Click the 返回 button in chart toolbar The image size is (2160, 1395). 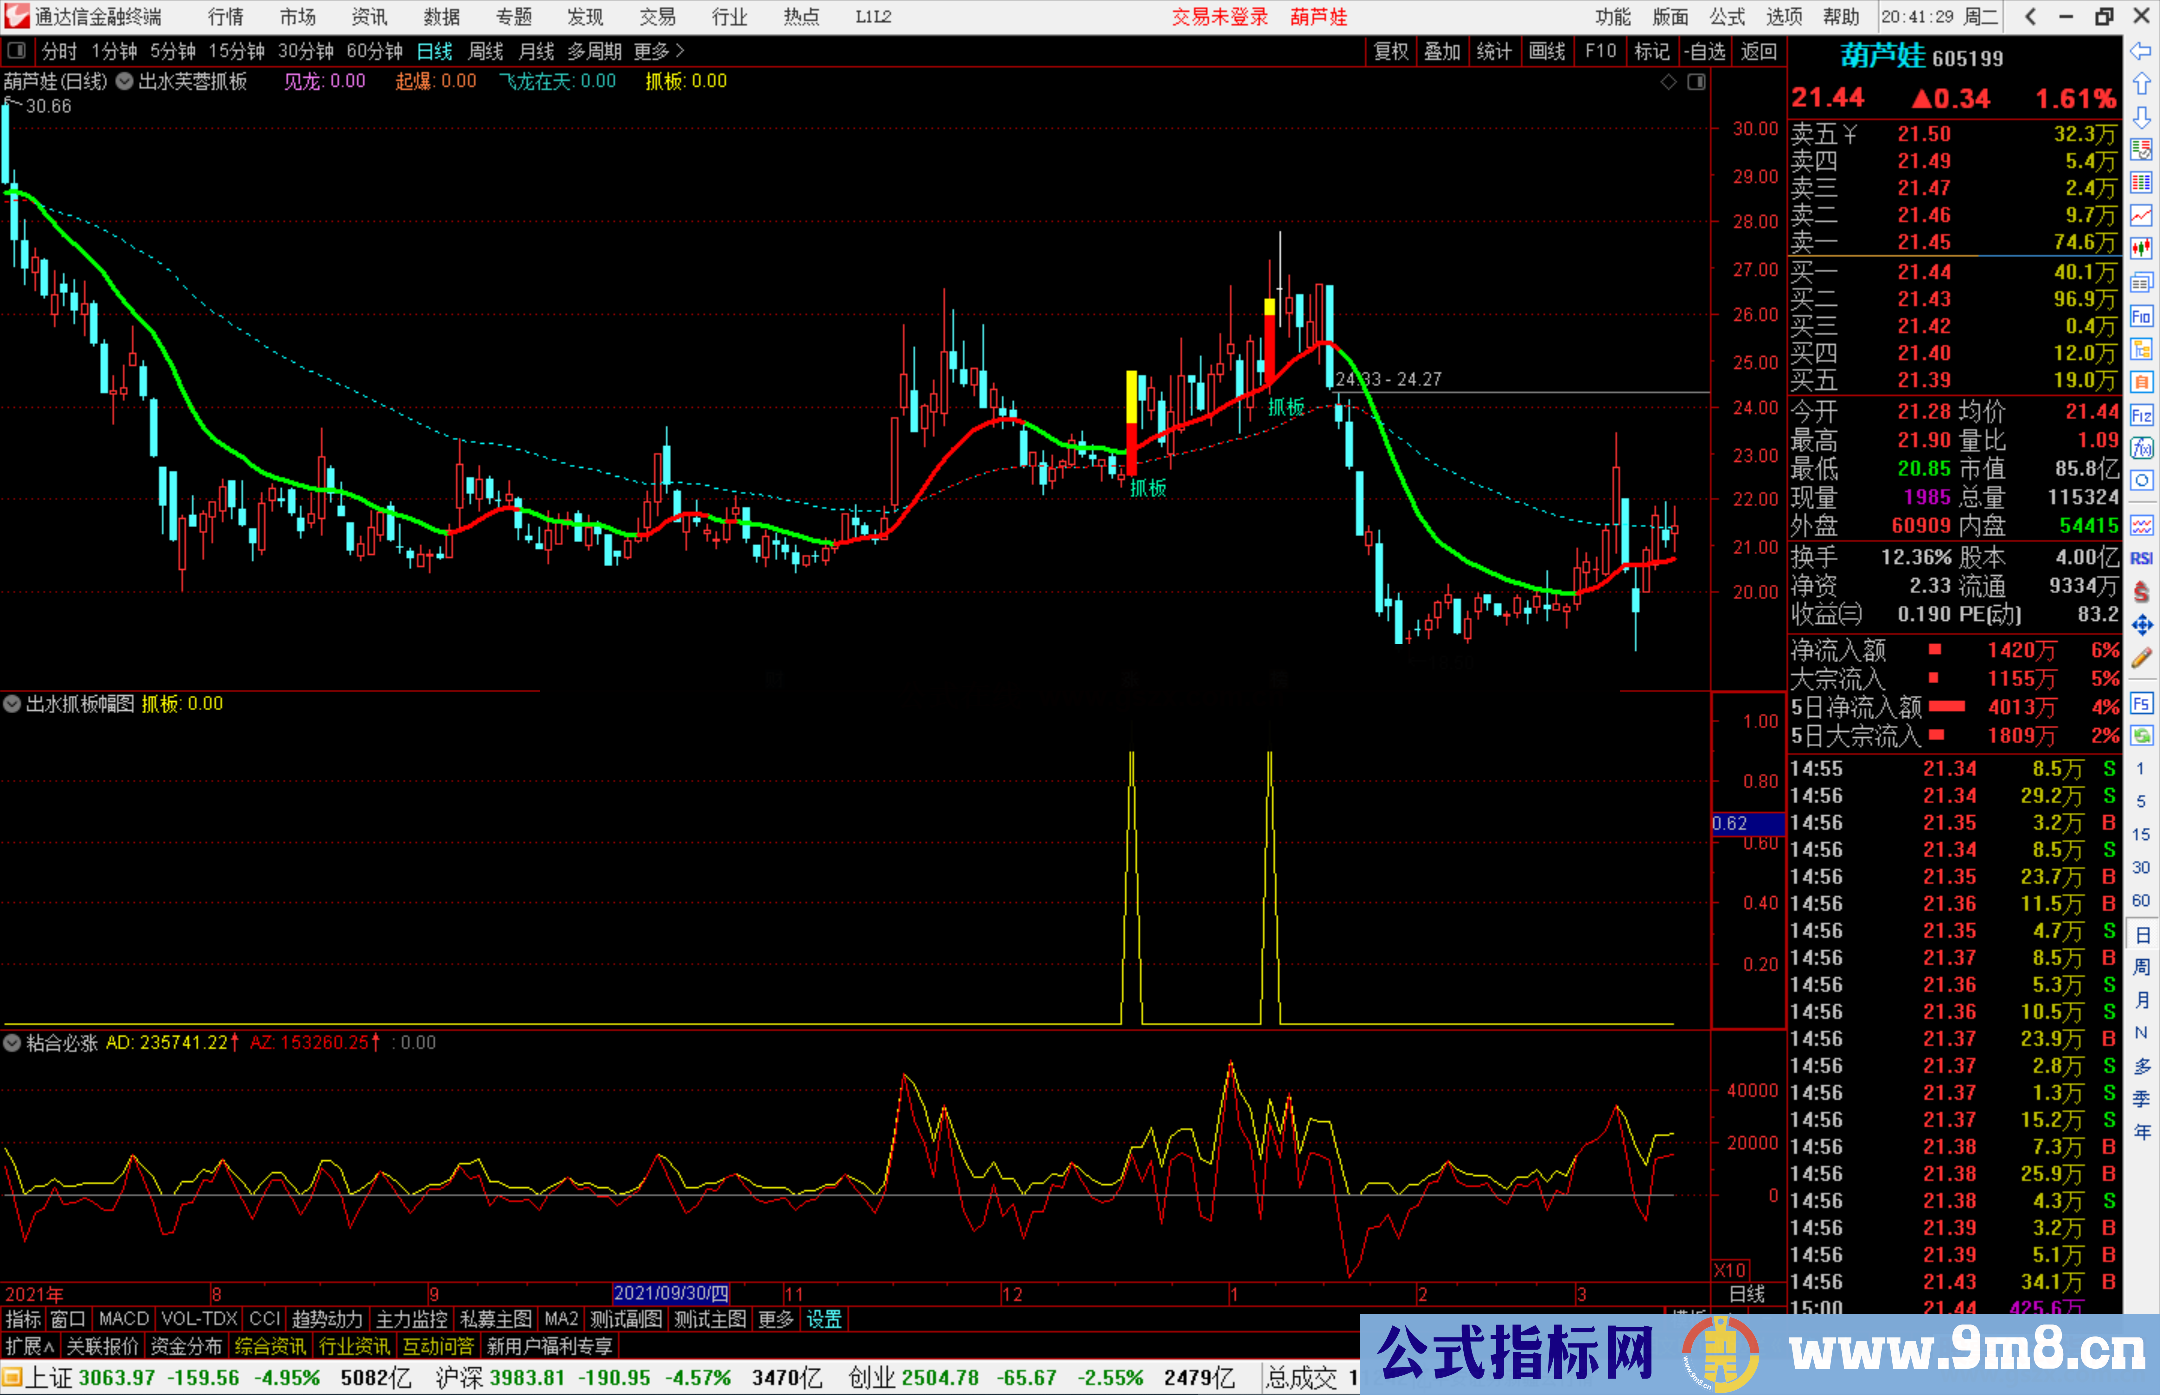point(1758,51)
